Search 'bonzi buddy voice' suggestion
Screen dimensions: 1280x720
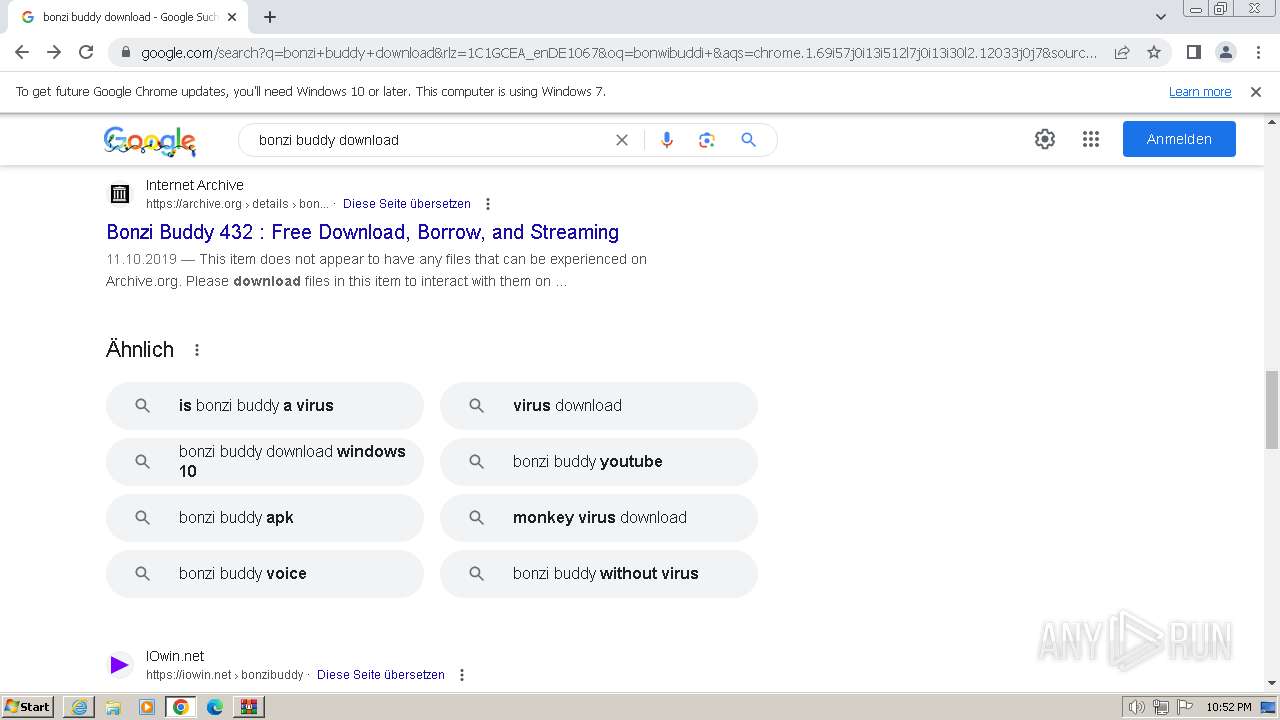(265, 574)
